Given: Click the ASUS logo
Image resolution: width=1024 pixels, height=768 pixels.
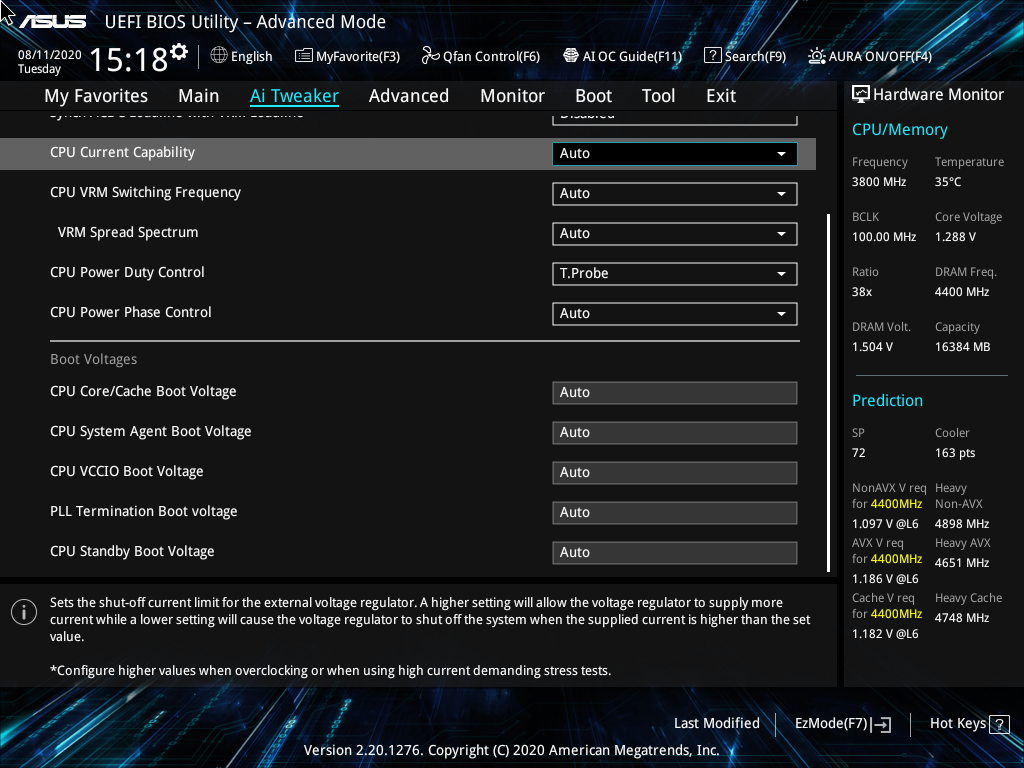Looking at the screenshot, I should (x=52, y=22).
